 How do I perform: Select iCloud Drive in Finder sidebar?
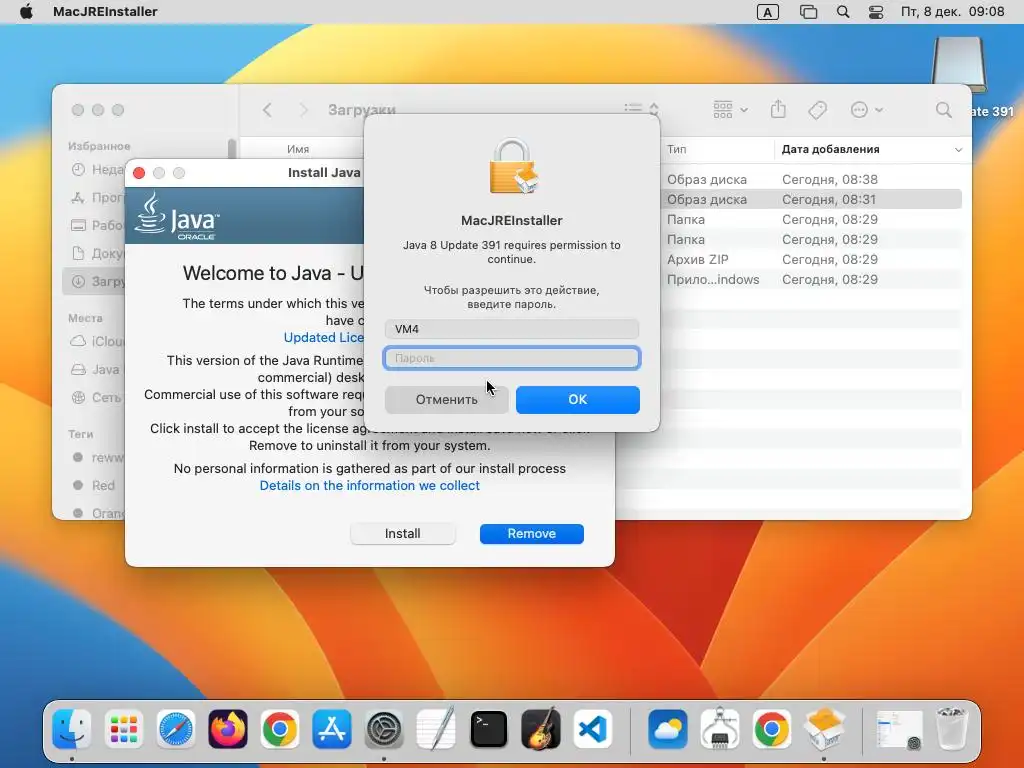(x=98, y=341)
